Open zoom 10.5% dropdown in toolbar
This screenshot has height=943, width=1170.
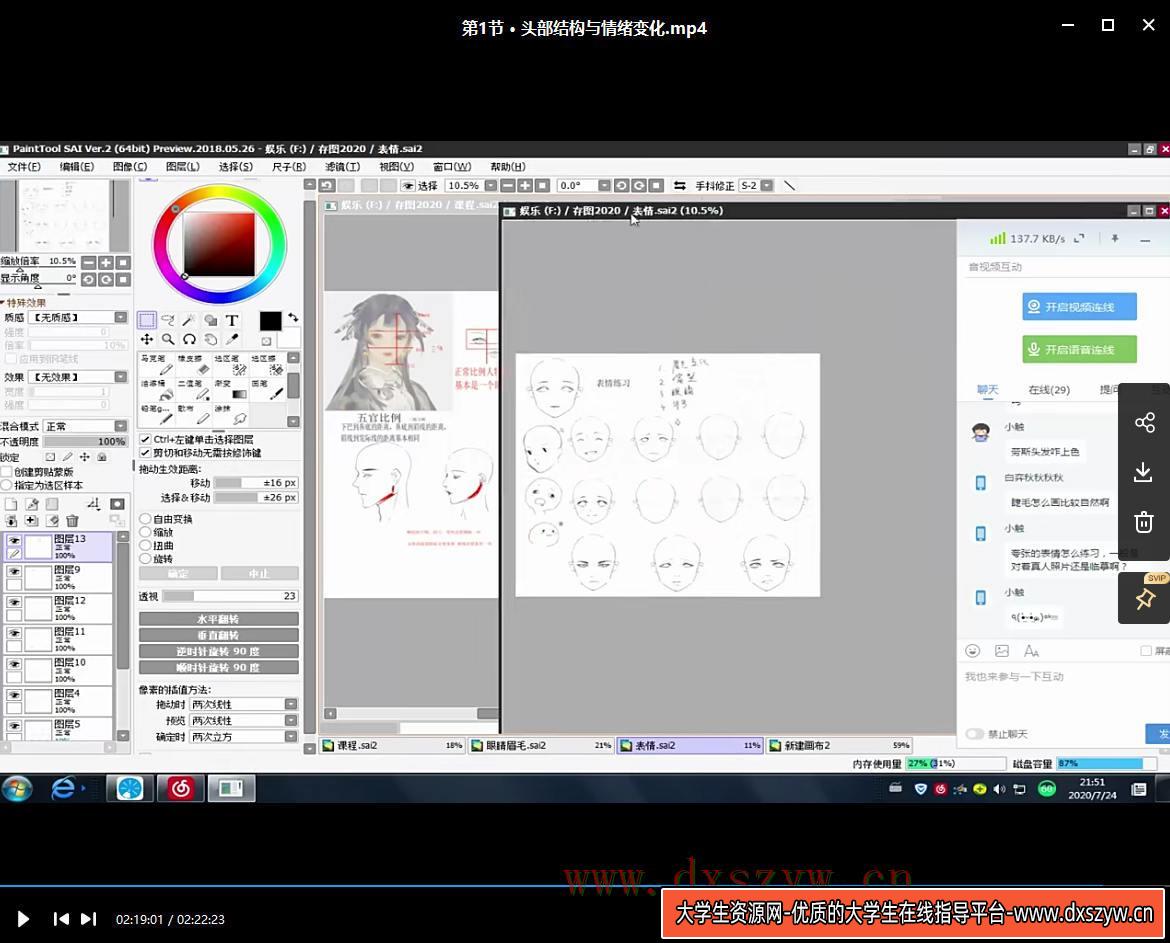point(491,186)
